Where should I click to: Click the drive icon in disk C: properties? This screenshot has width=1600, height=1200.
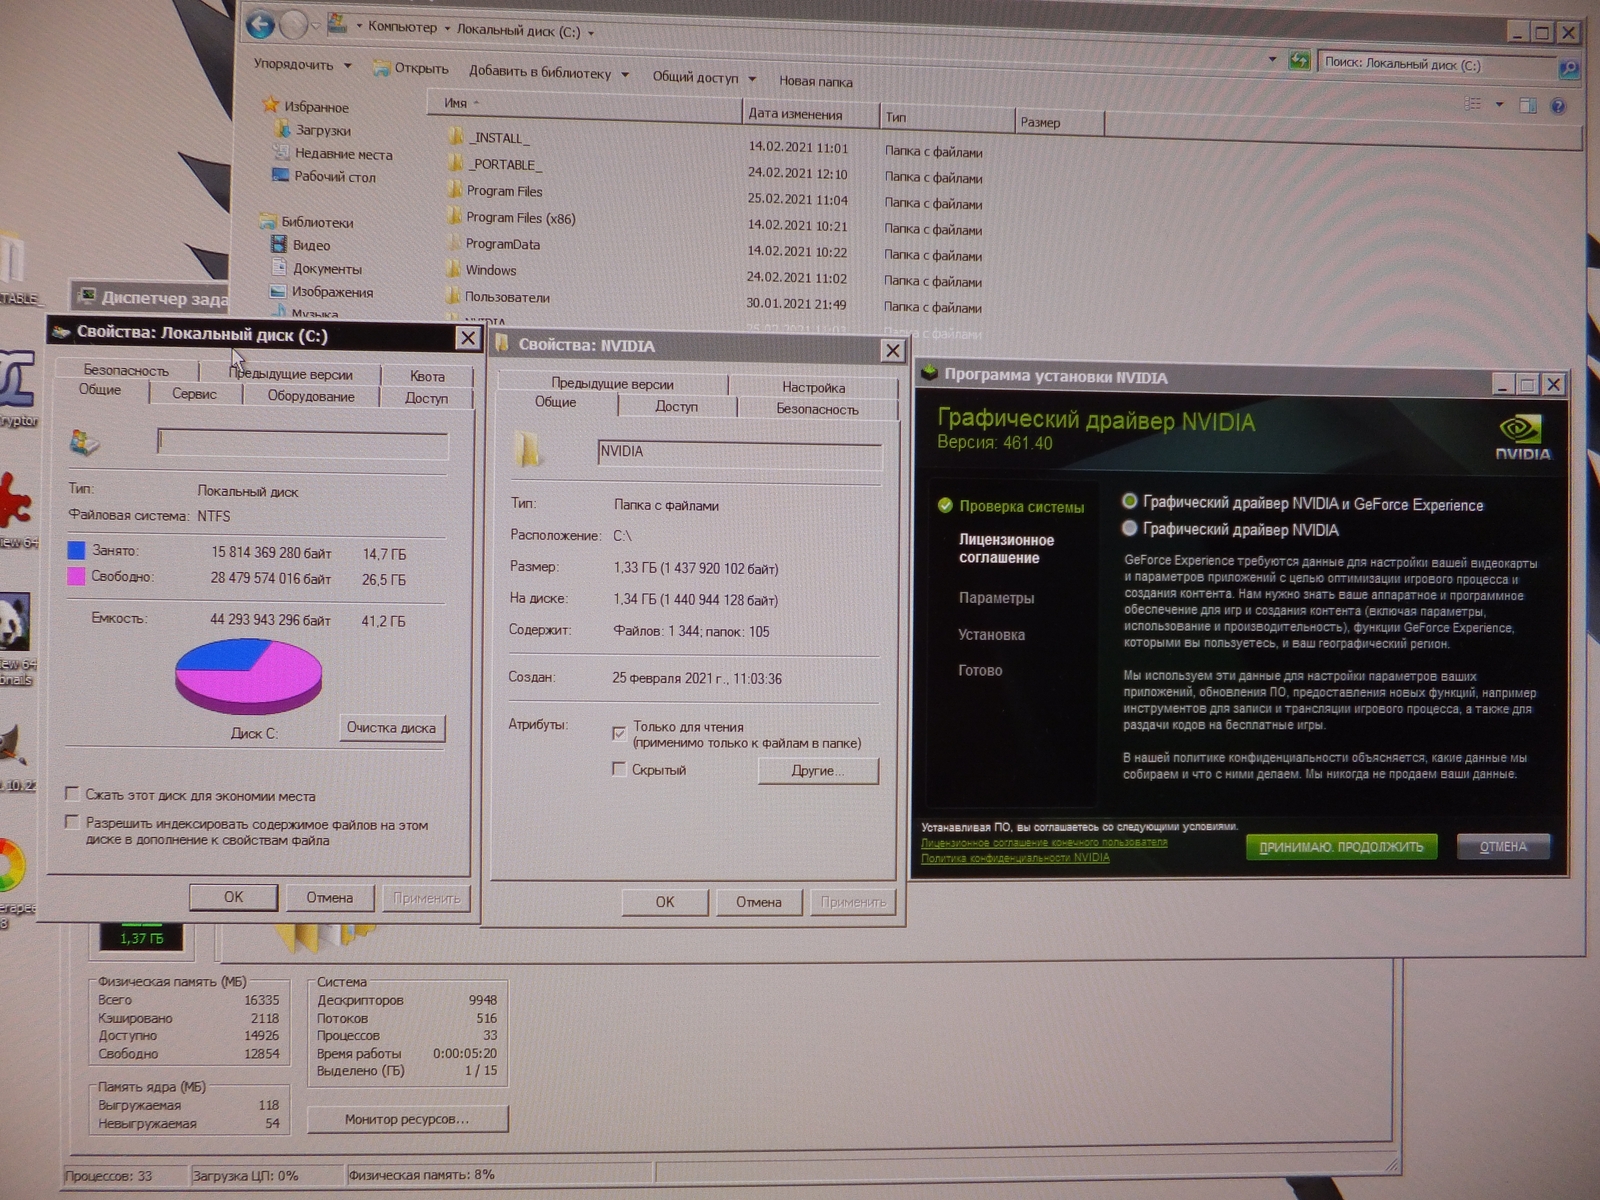click(85, 441)
